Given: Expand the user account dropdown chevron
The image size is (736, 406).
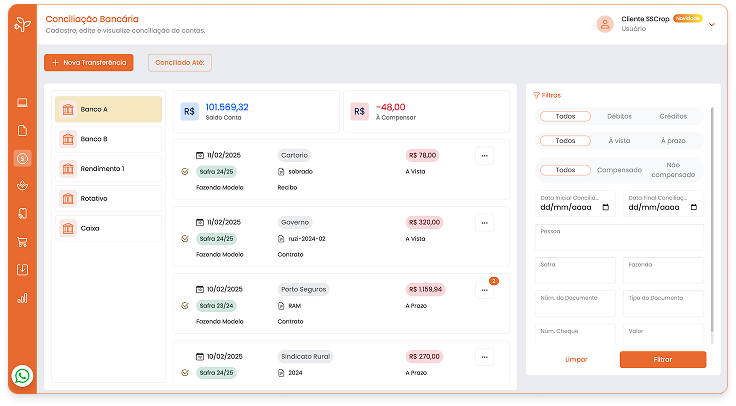Looking at the screenshot, I should pos(712,25).
